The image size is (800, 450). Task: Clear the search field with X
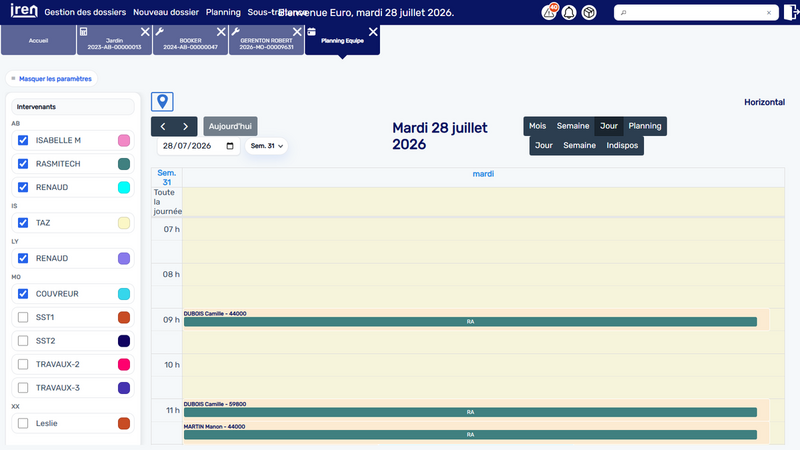pos(769,13)
